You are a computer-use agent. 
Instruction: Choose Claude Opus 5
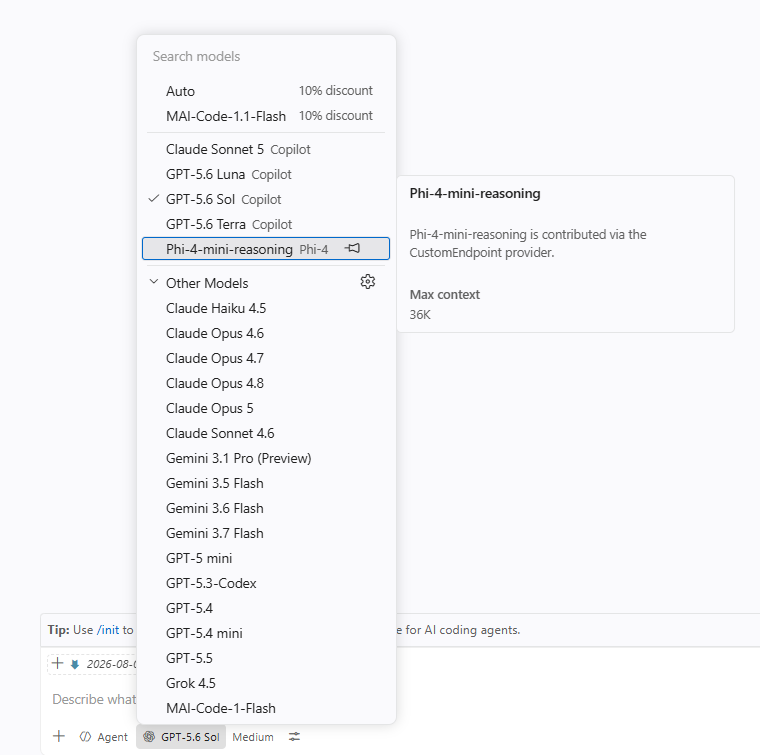coord(266,408)
